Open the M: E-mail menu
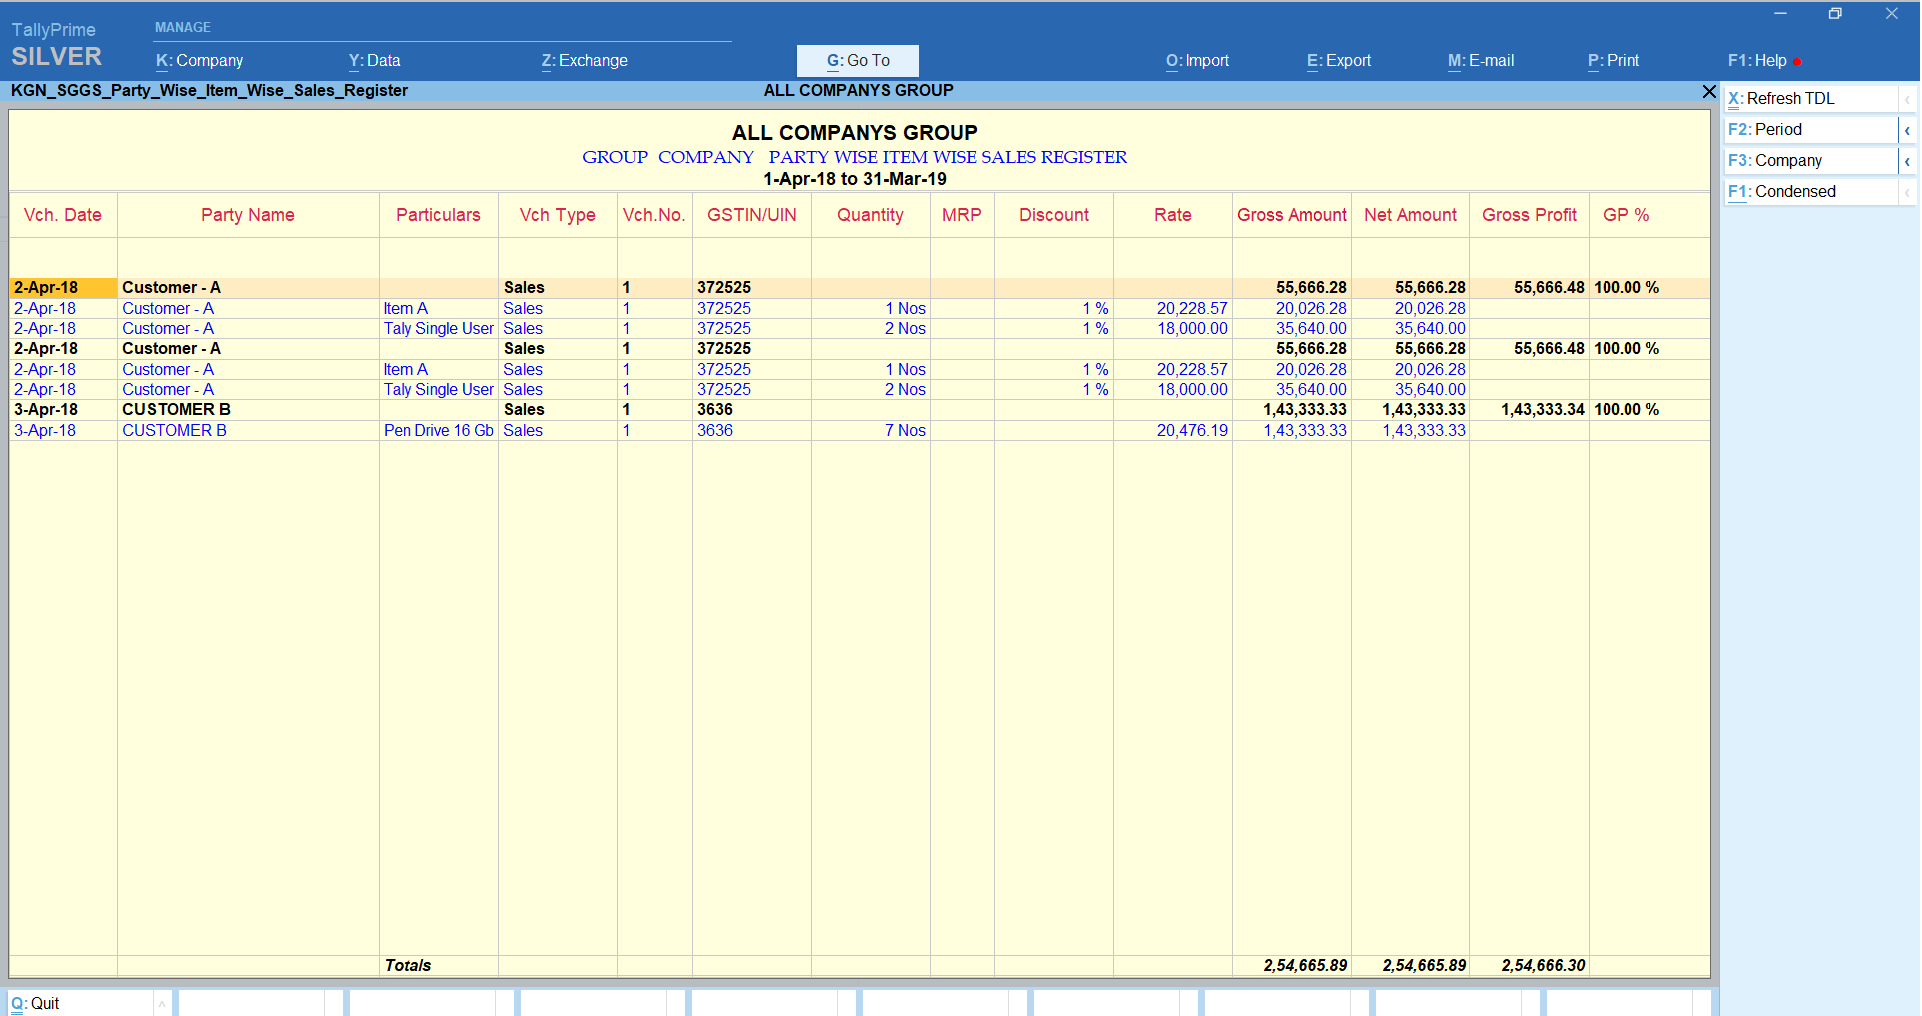 coord(1480,61)
